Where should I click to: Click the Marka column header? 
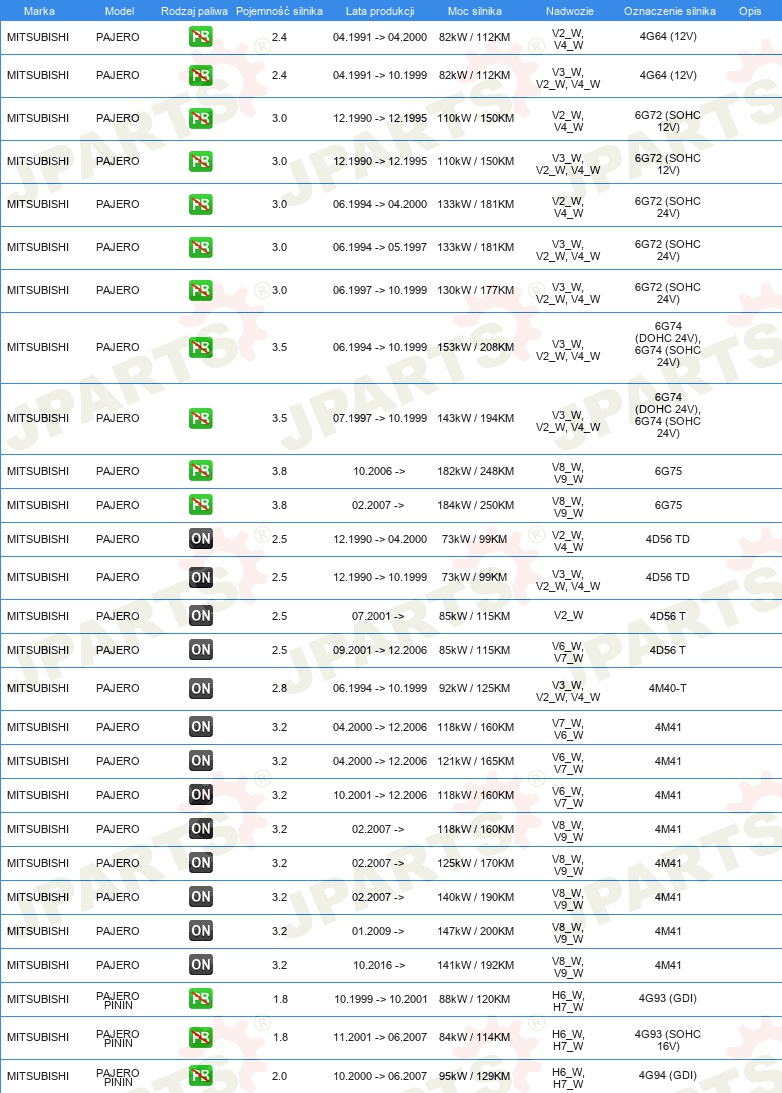39,11
